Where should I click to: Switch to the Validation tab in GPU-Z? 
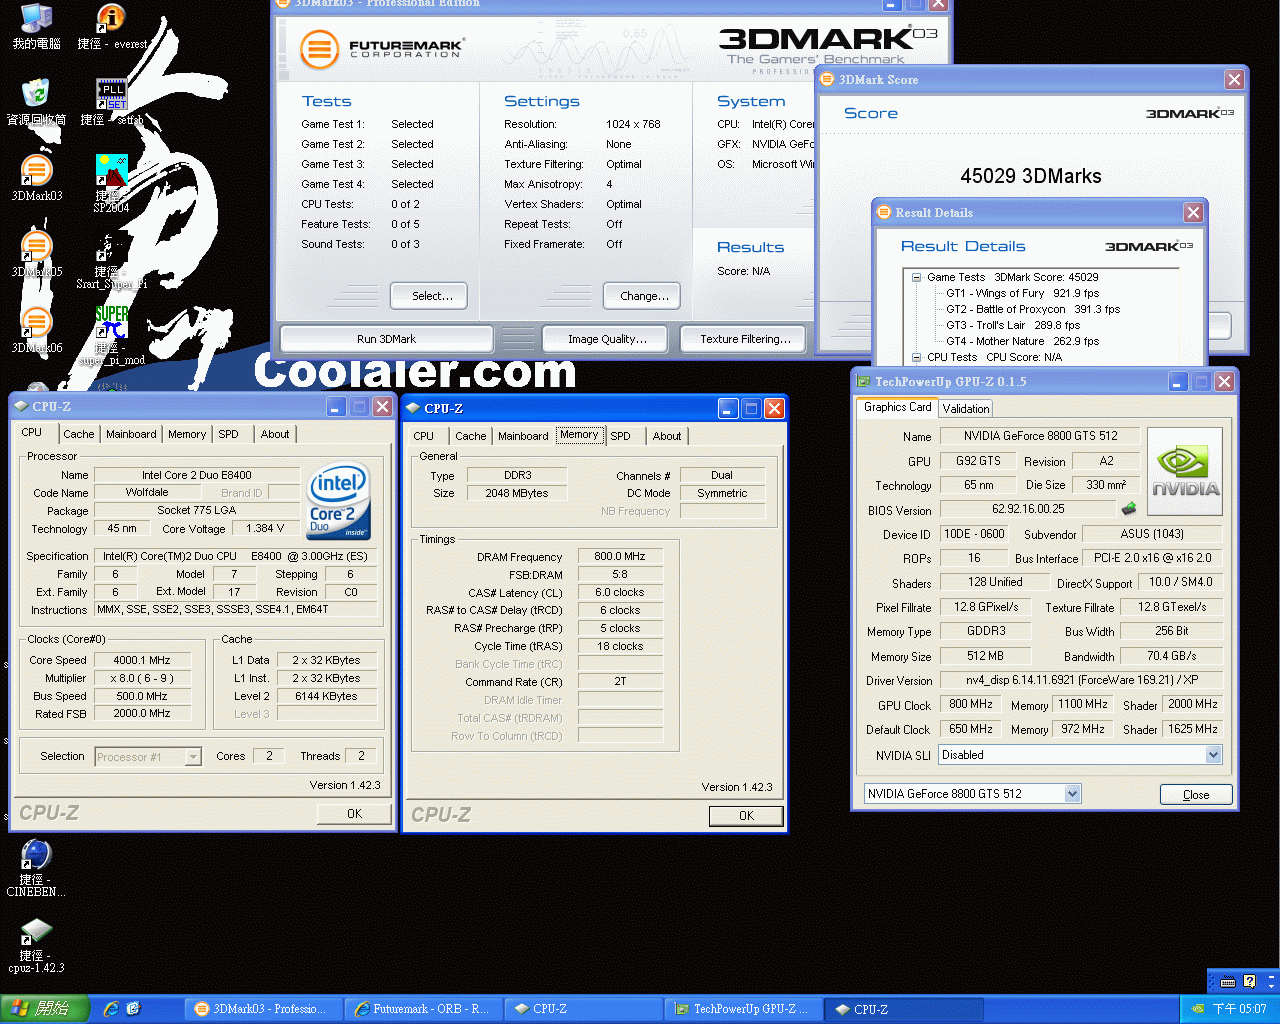coord(966,408)
